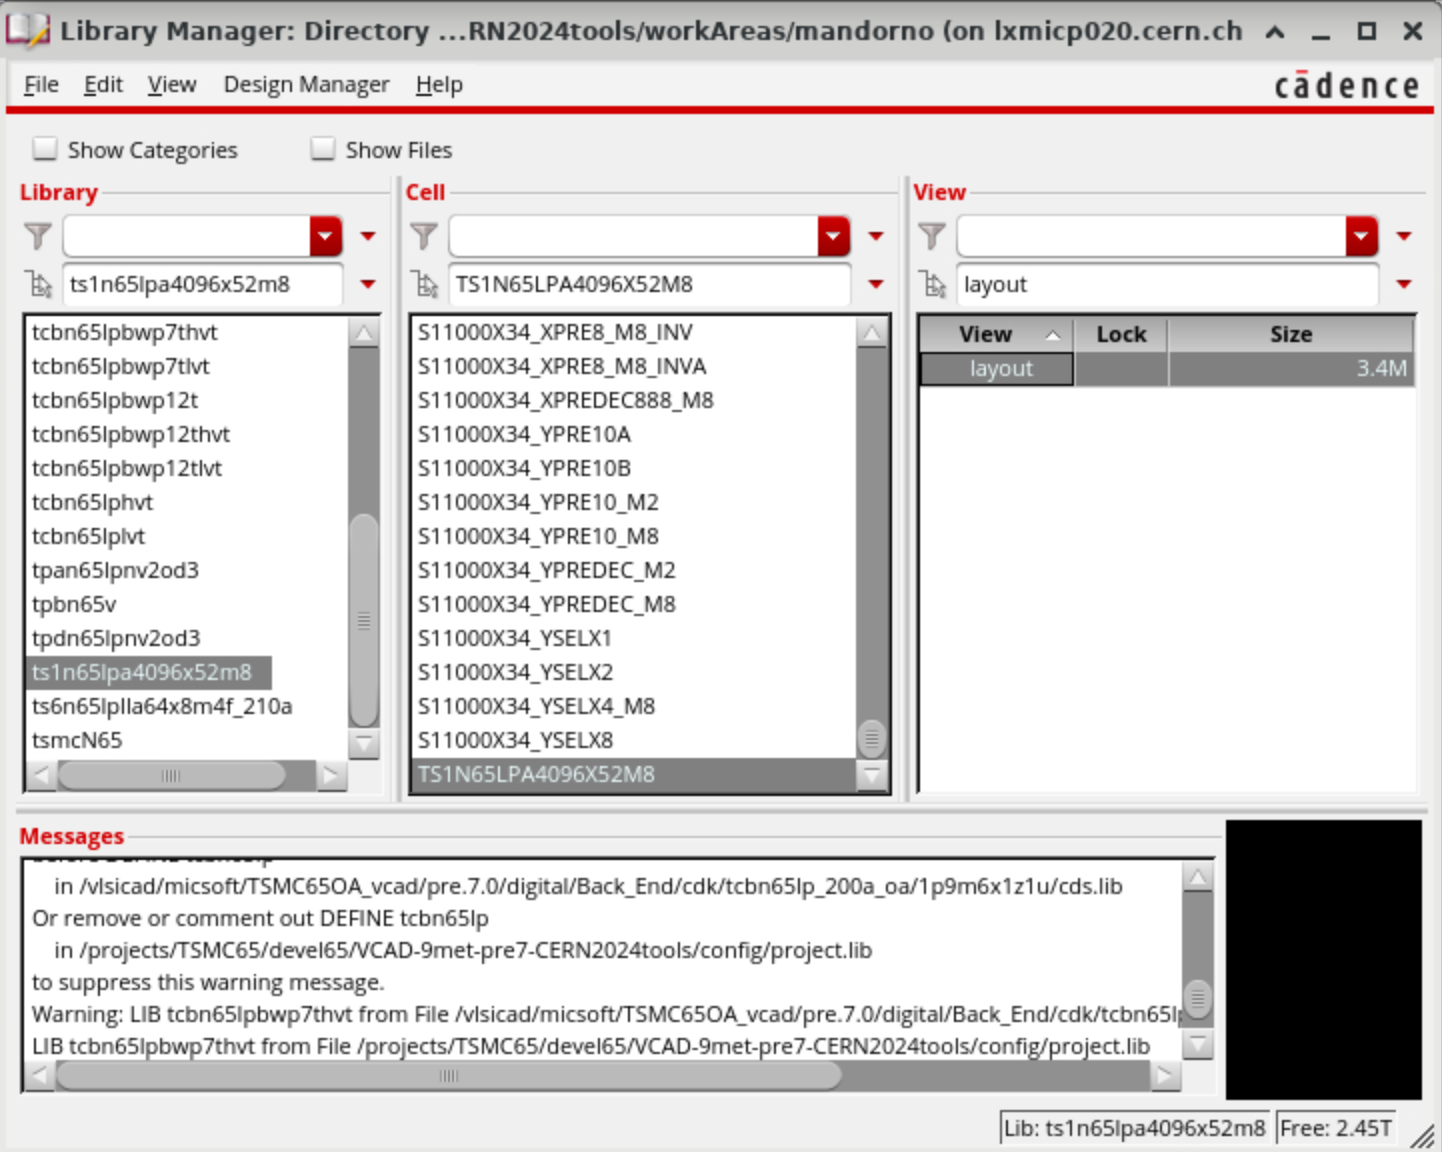Open the view name history dropdown

point(1404,285)
